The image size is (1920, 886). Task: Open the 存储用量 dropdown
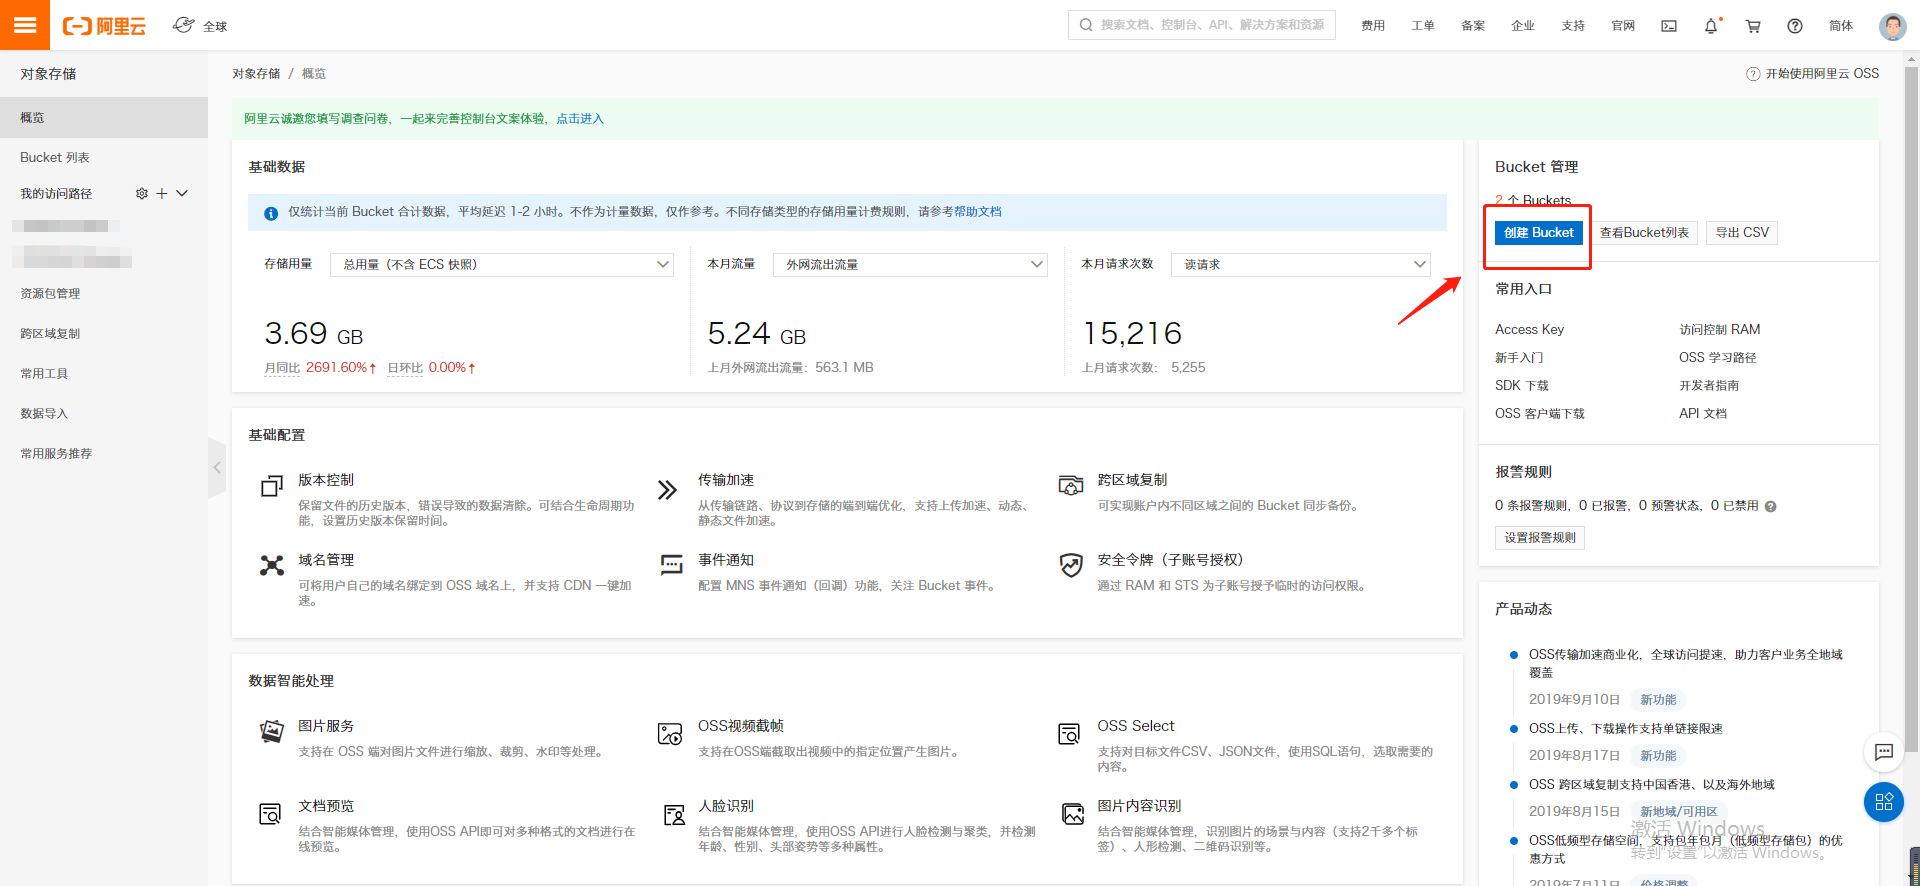pos(502,264)
